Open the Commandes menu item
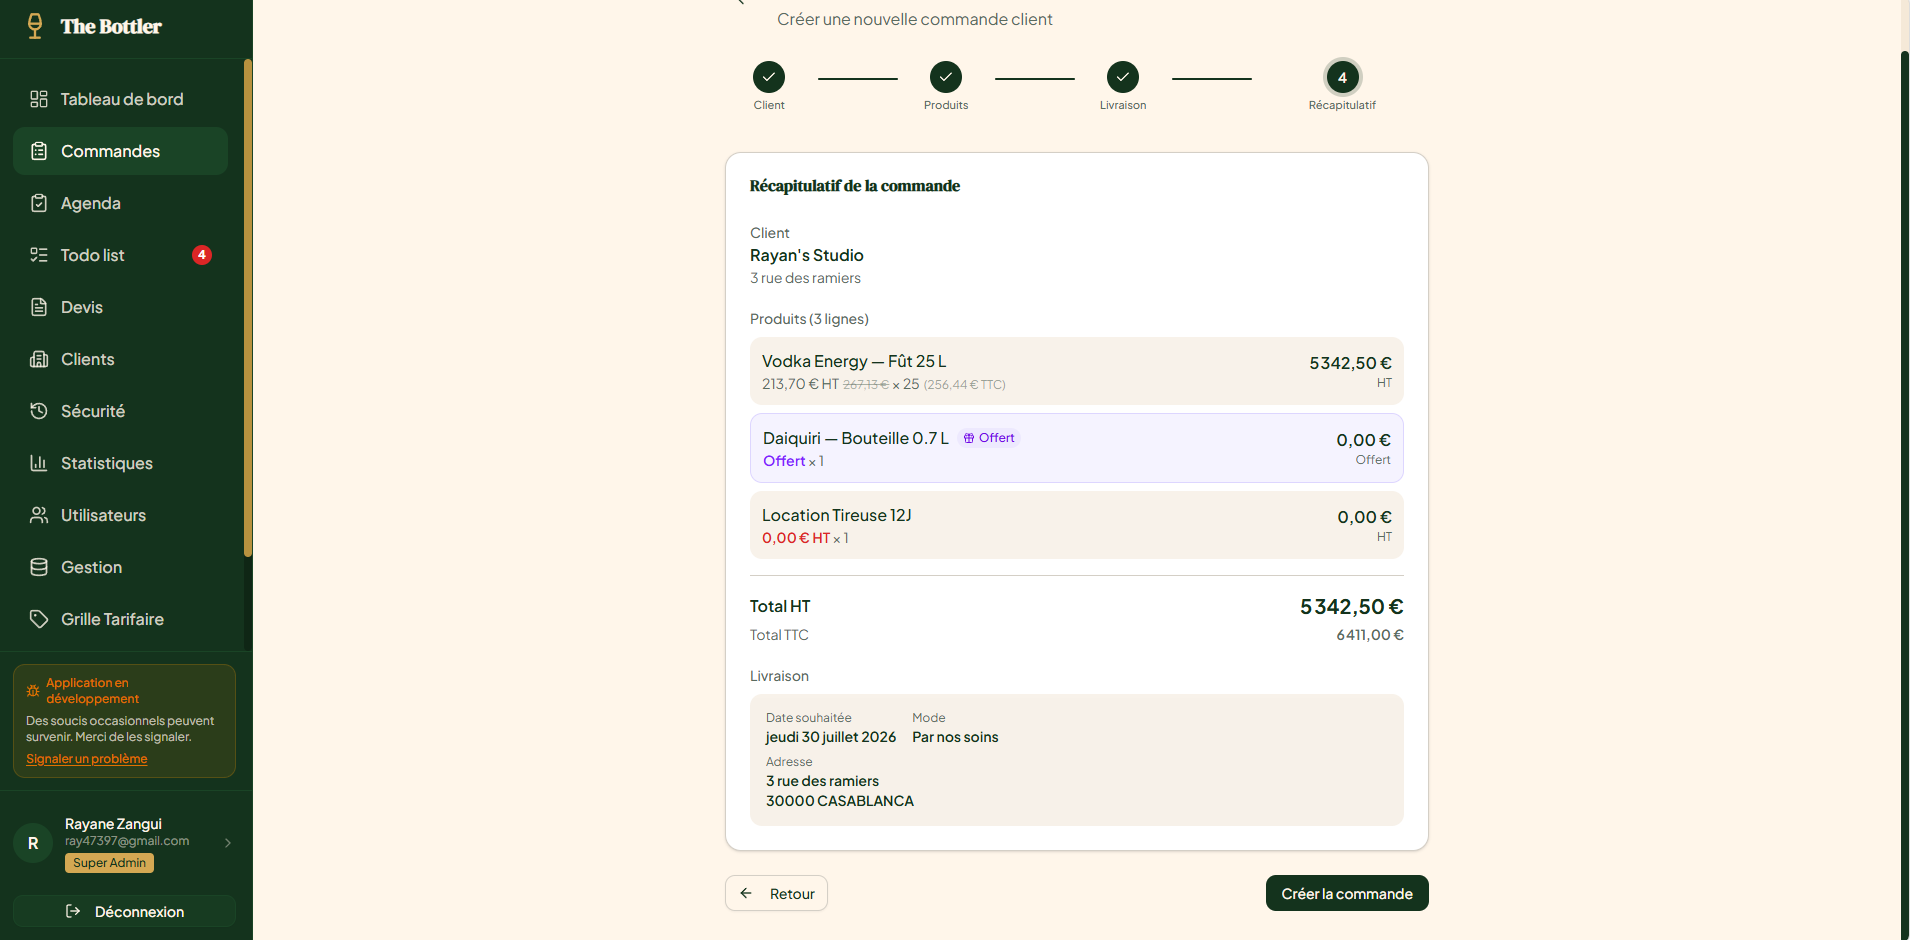Viewport: 1911px width, 940px height. click(x=120, y=151)
